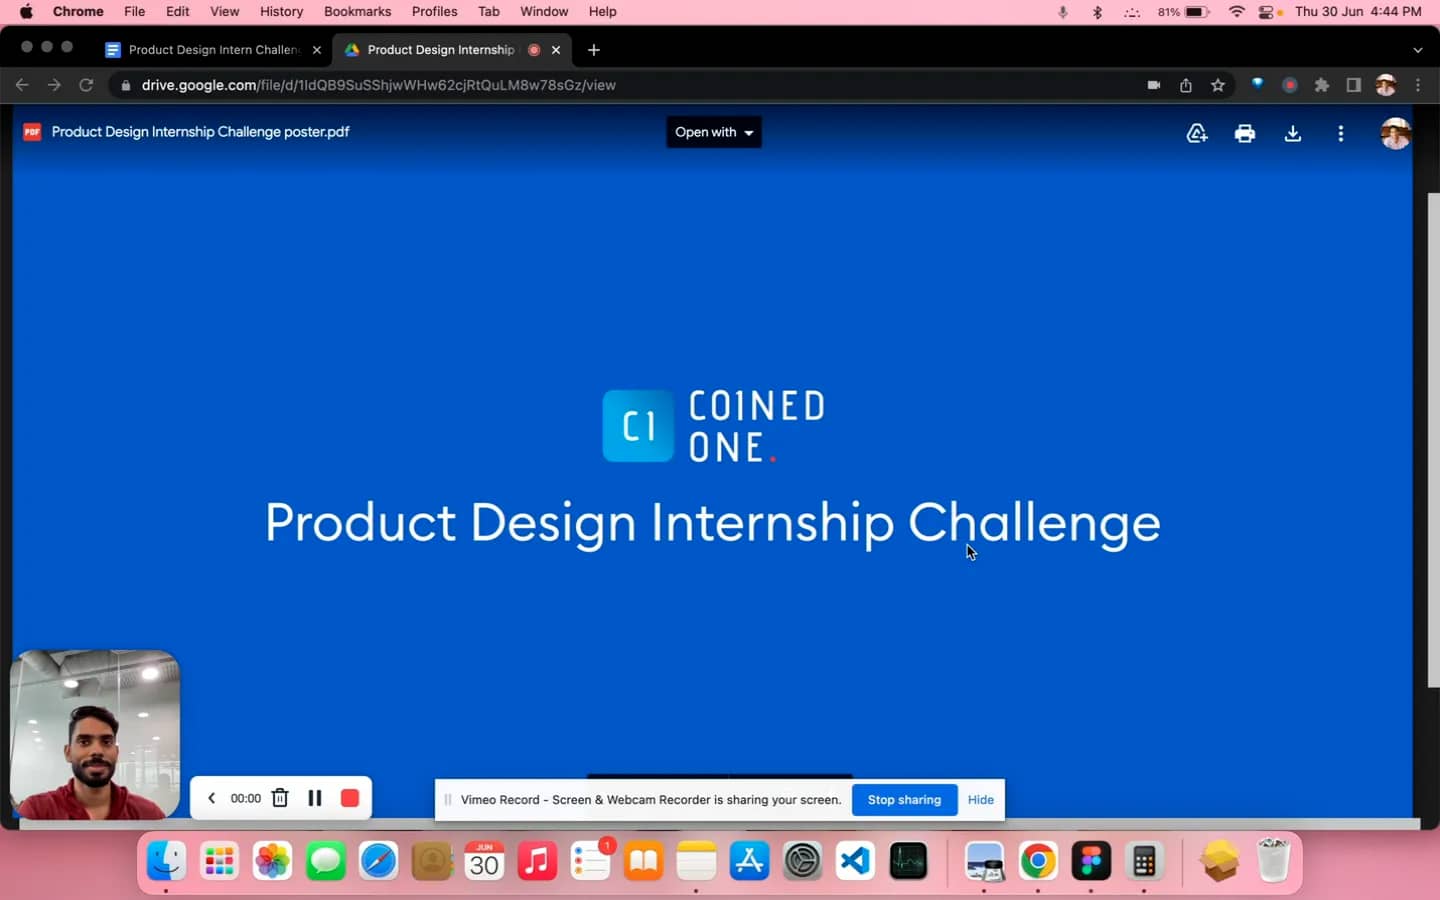The height and width of the screenshot is (900, 1440).
Task: Click the webcam preview bubble
Action: (95, 735)
